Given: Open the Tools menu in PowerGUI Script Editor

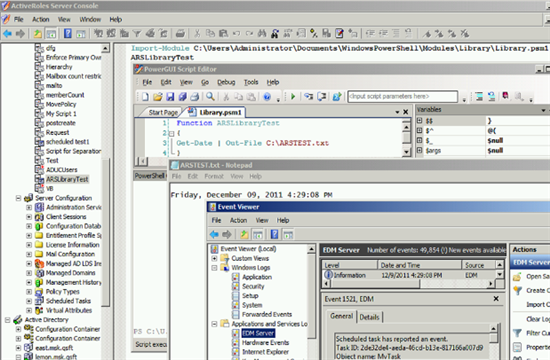Looking at the screenshot, I should click(x=251, y=82).
